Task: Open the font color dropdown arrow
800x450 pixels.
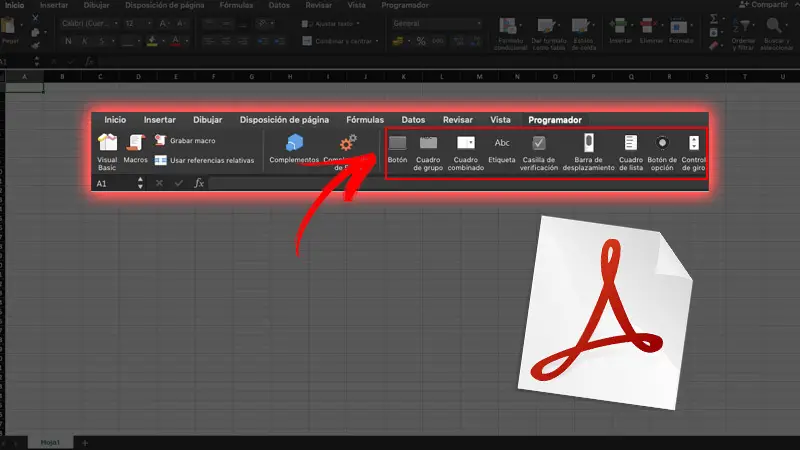Action: (187, 41)
